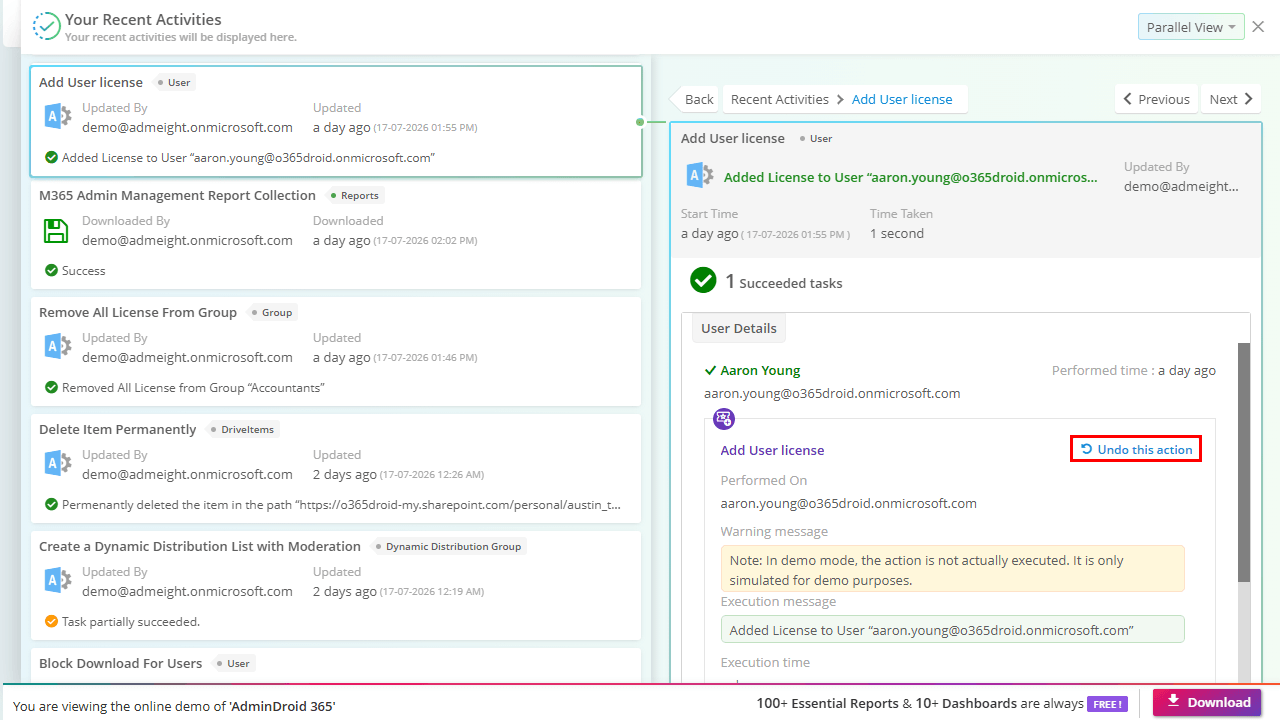Click Undo this action link

(x=1136, y=450)
